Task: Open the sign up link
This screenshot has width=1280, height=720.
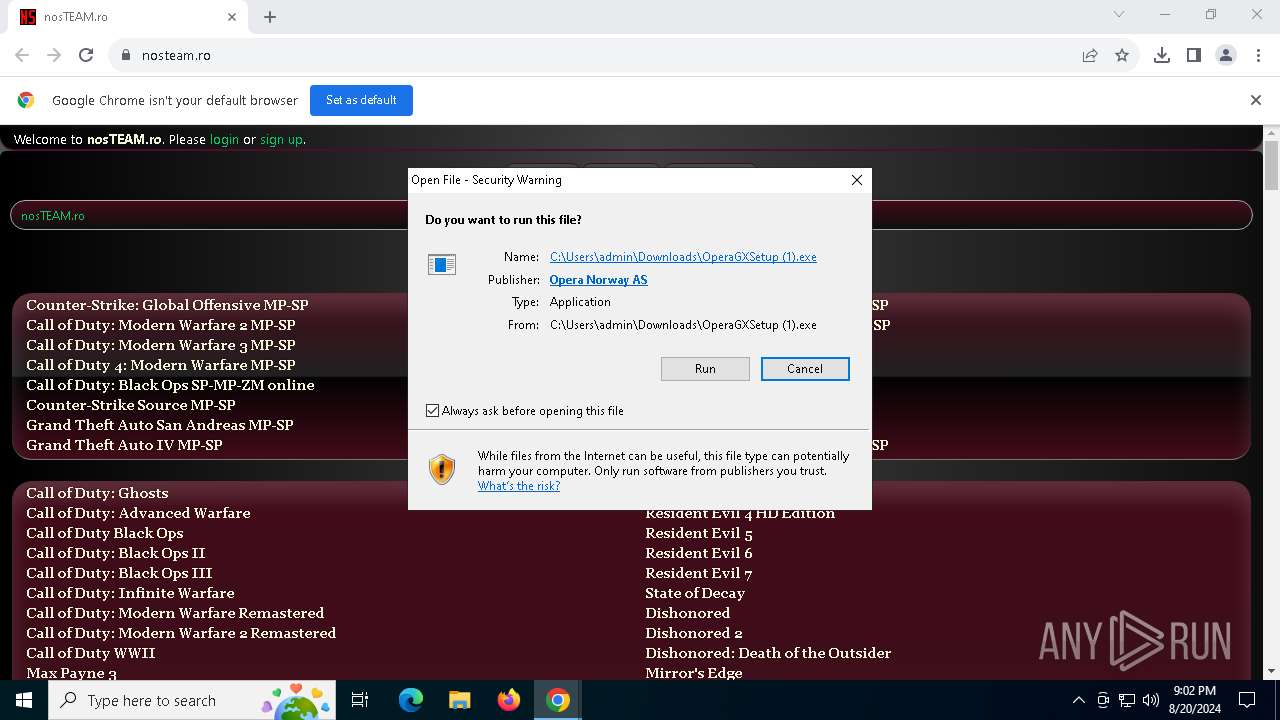Action: 281,140
